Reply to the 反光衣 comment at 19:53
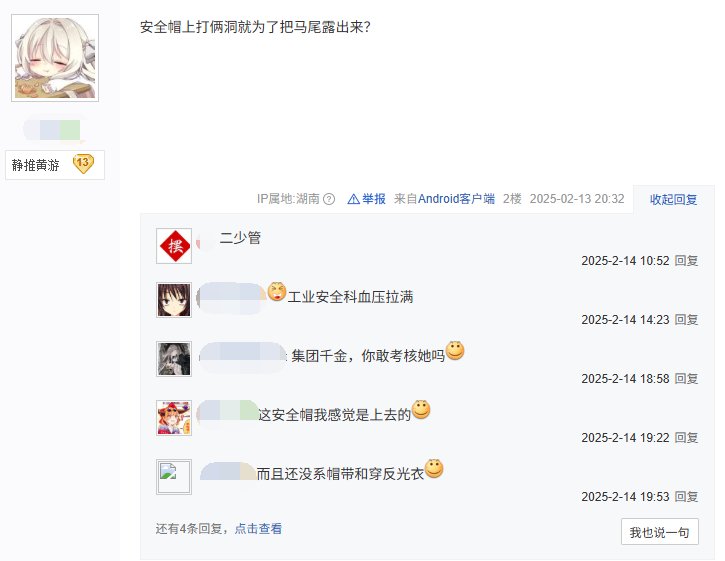This screenshot has width=725, height=561. (x=686, y=497)
